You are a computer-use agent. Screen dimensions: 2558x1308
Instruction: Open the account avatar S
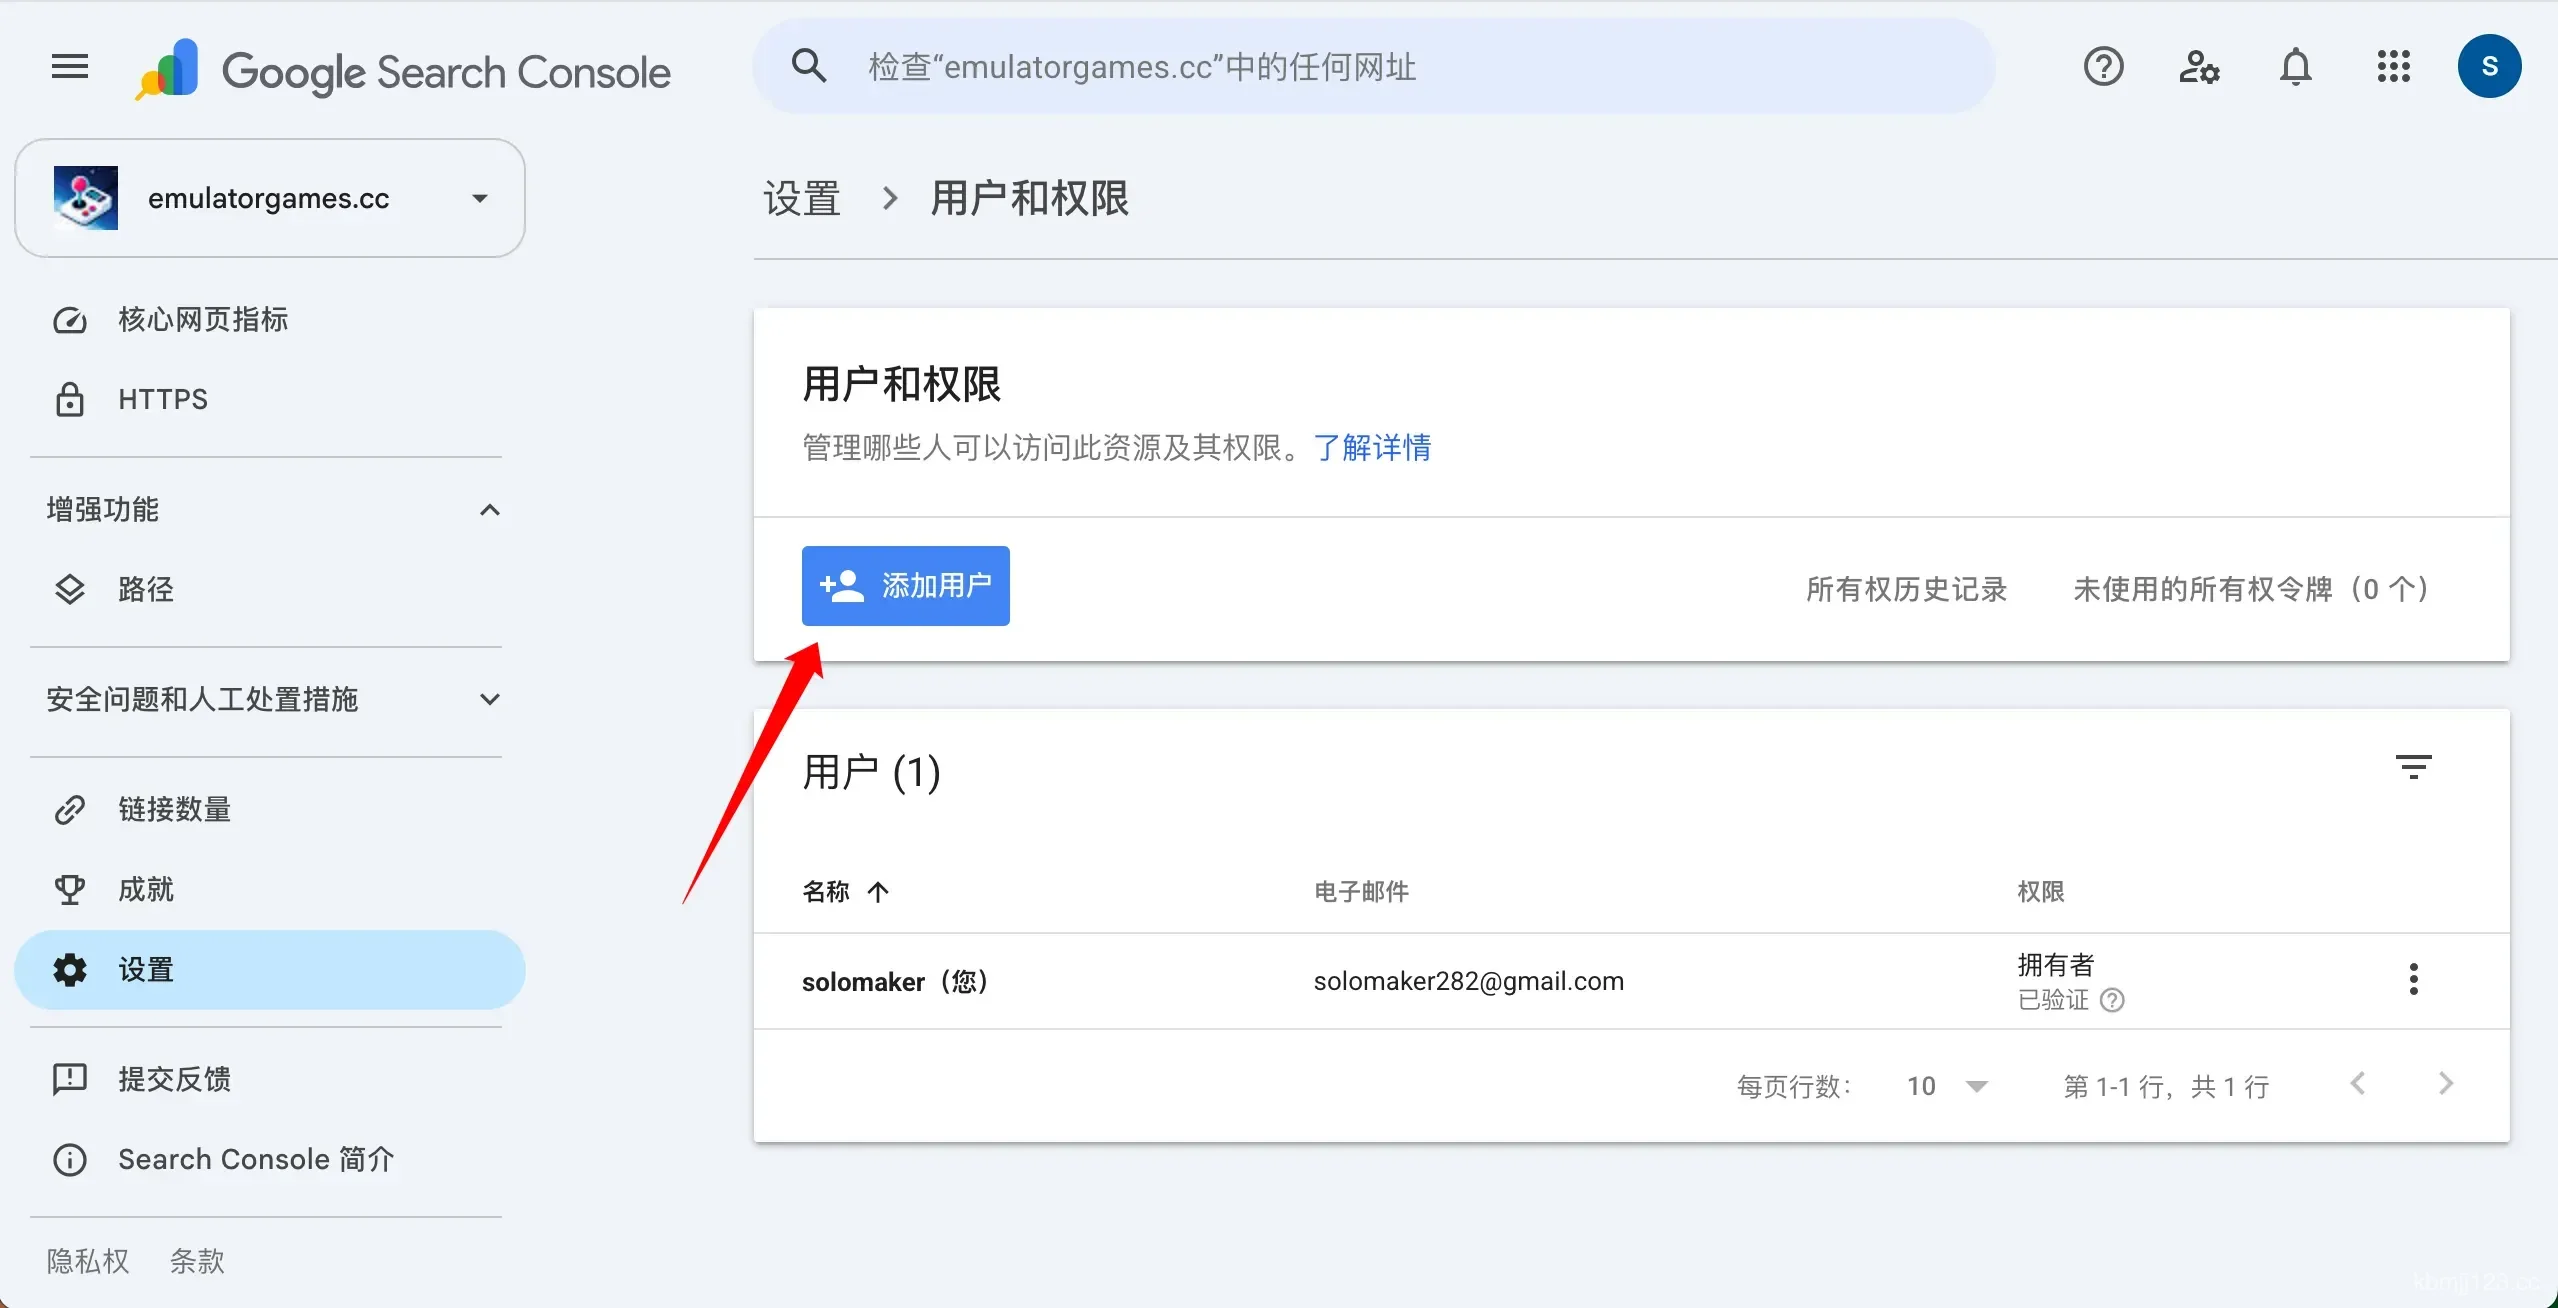pyautogui.click(x=2489, y=67)
